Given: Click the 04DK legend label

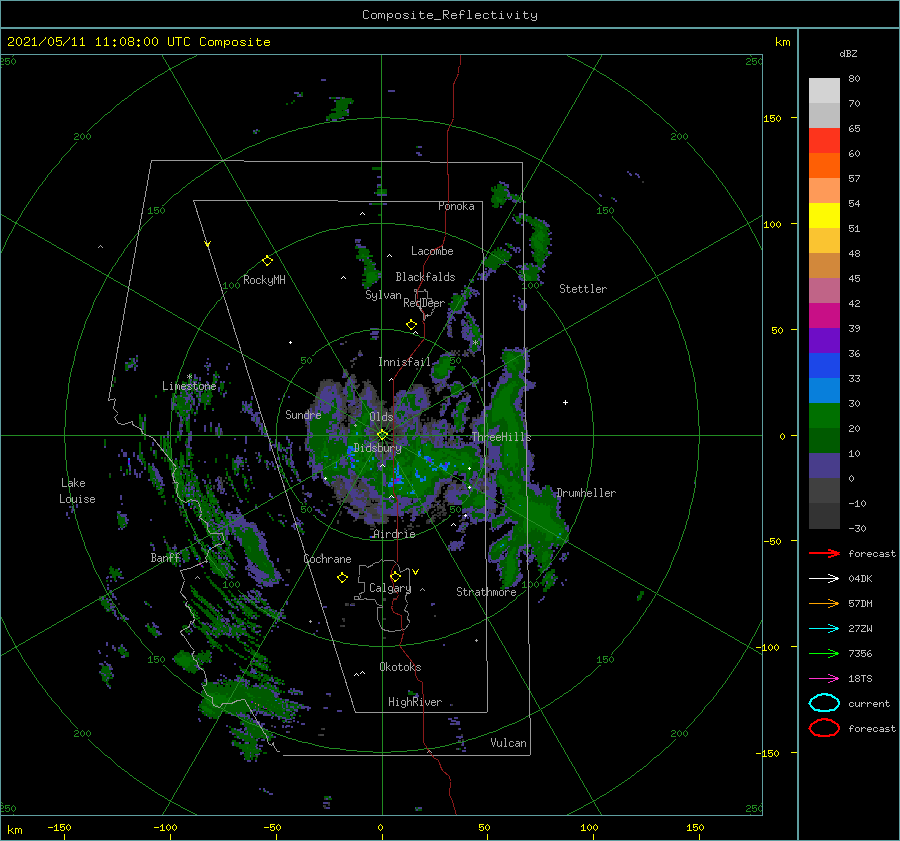Looking at the screenshot, I should tap(860, 579).
